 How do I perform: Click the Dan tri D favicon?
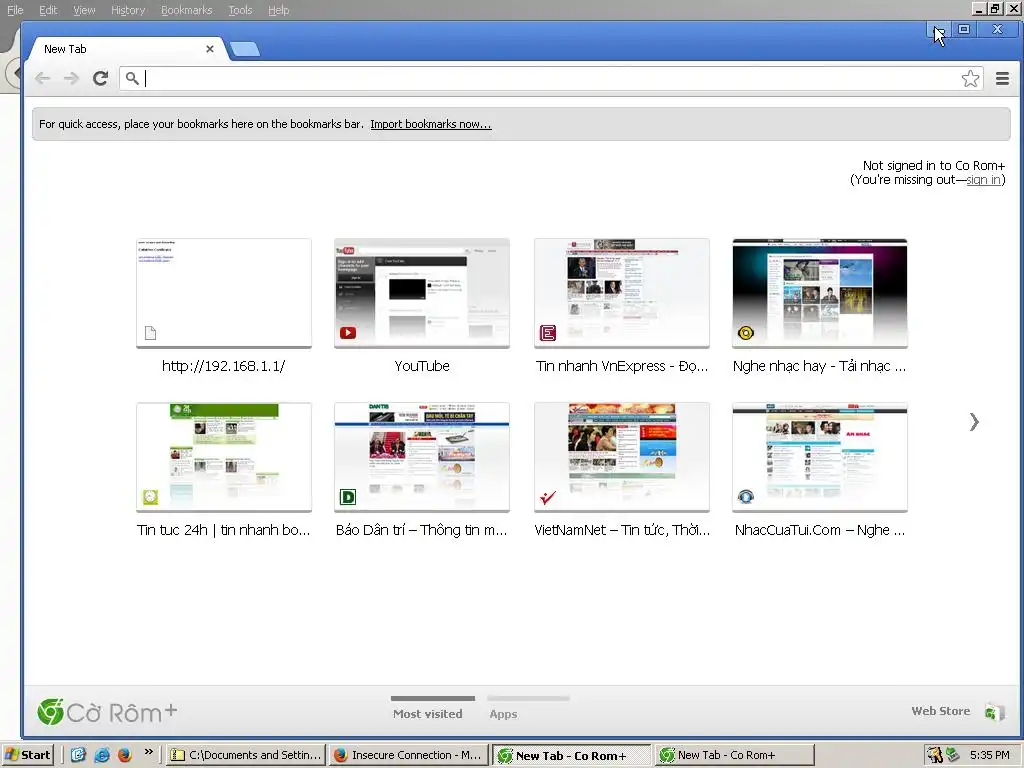click(x=348, y=497)
